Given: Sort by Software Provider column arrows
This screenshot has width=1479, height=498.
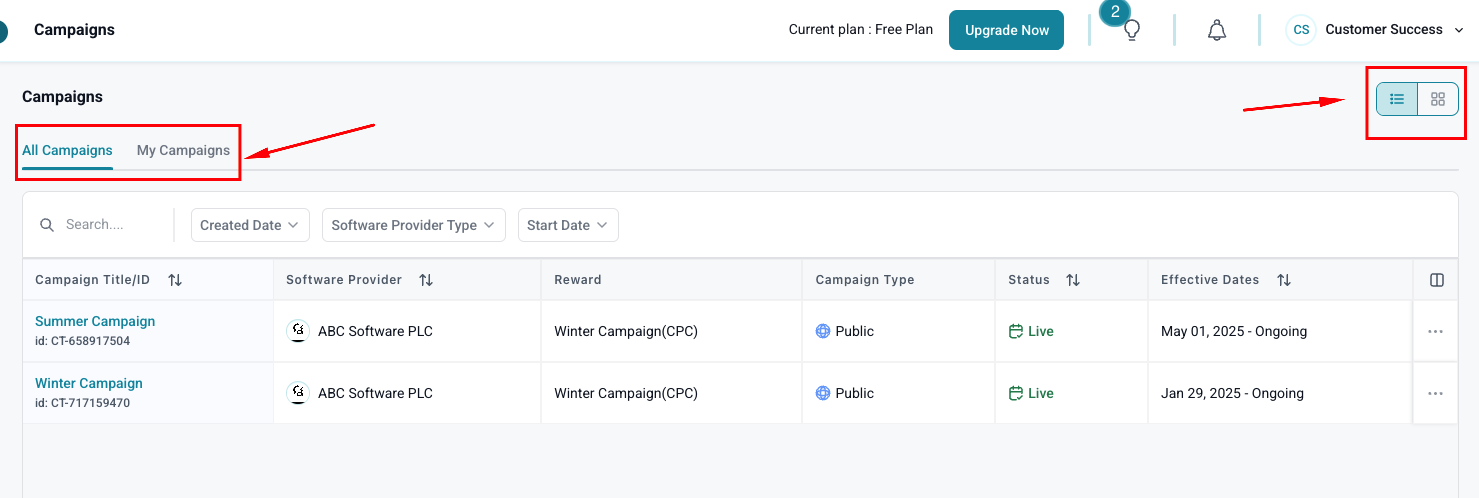Looking at the screenshot, I should 426,280.
